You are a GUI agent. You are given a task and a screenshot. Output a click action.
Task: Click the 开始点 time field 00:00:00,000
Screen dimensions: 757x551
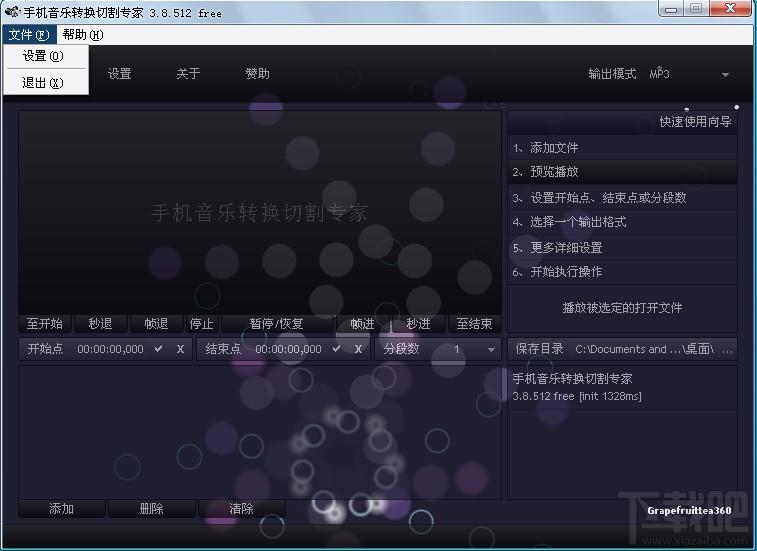[111, 349]
